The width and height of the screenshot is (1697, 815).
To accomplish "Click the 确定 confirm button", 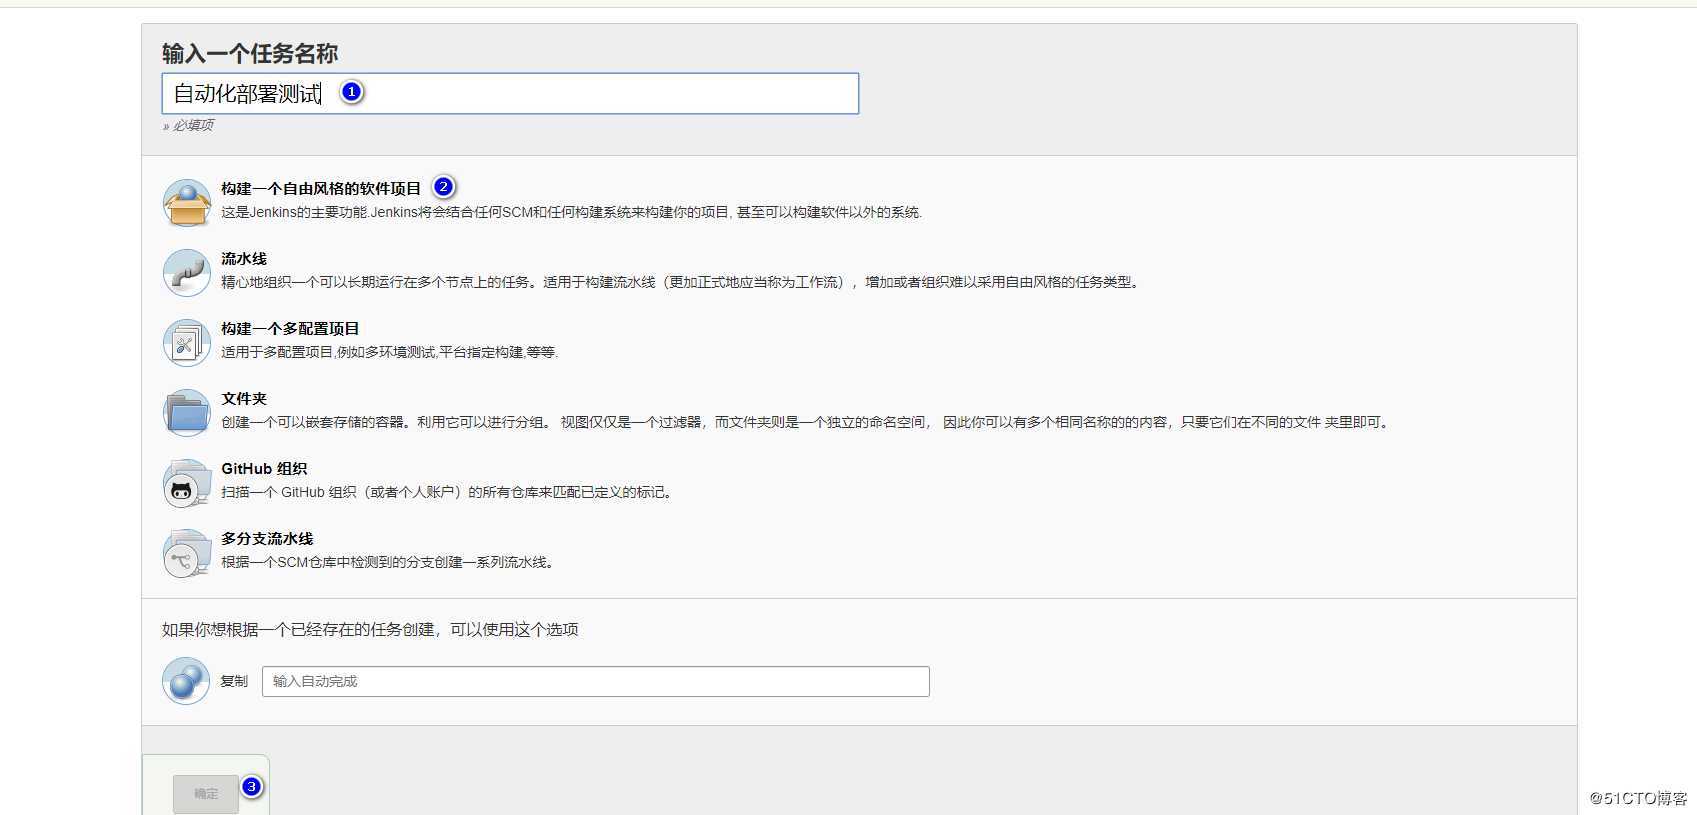I will [206, 794].
